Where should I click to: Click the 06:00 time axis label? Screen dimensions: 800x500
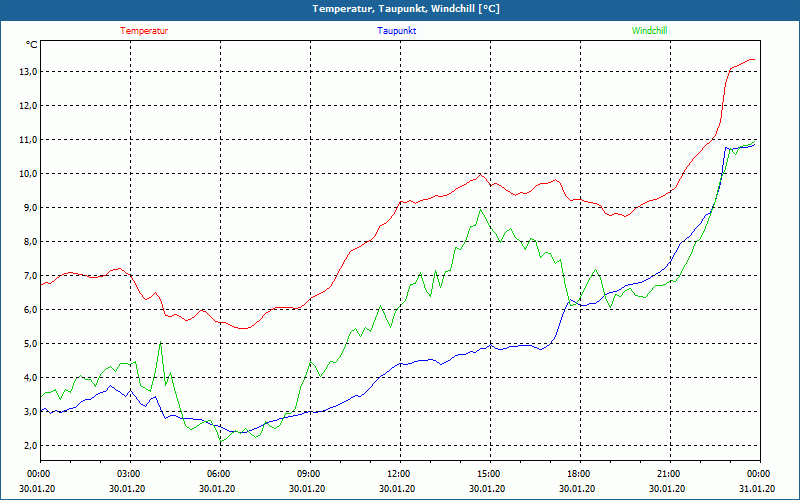[220, 474]
